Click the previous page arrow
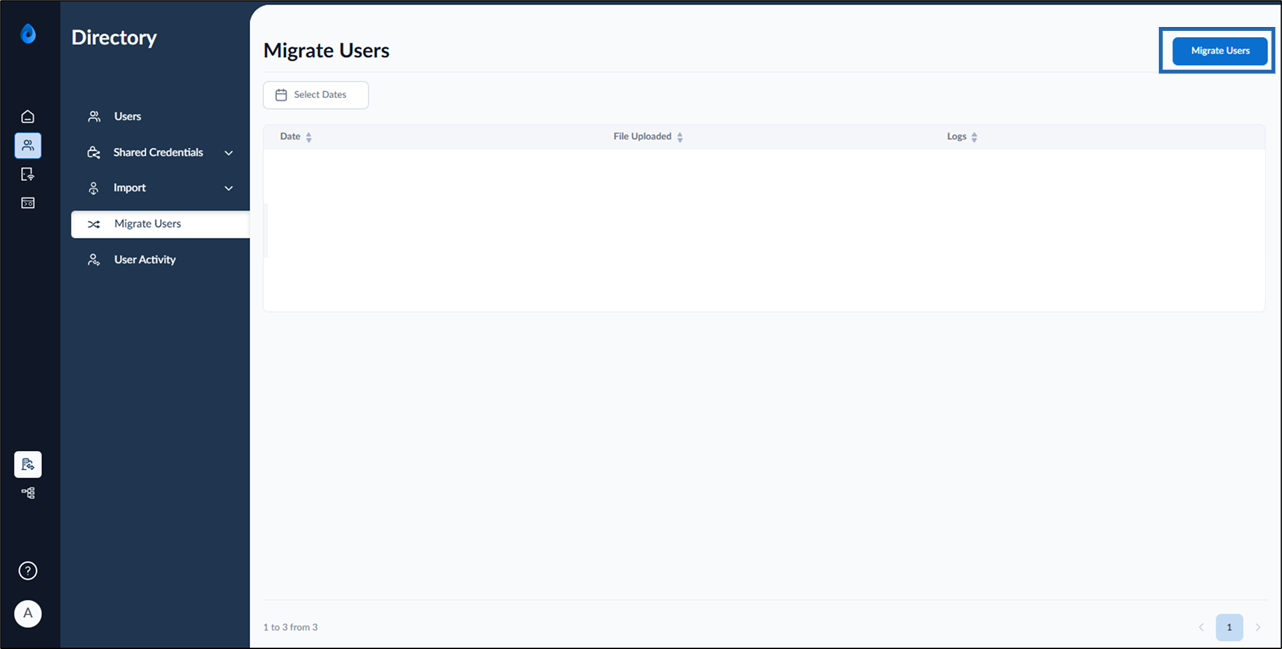The image size is (1282, 649). [x=1201, y=627]
